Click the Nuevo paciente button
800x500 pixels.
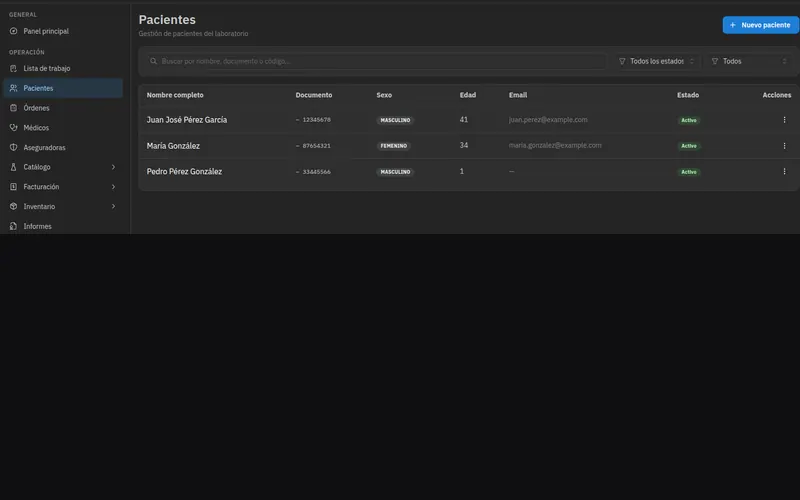point(760,25)
